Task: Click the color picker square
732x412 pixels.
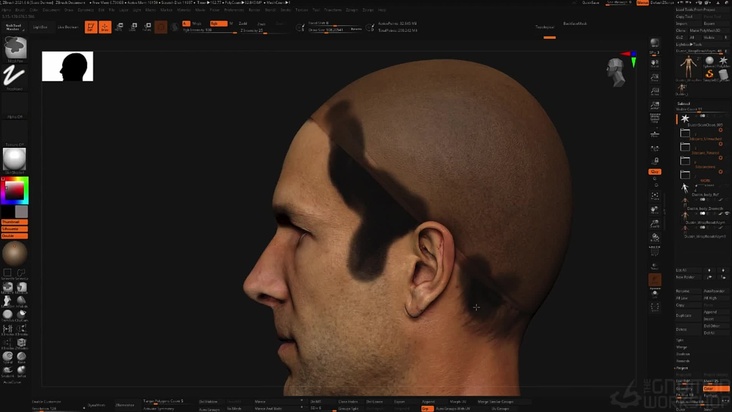Action: [15, 189]
